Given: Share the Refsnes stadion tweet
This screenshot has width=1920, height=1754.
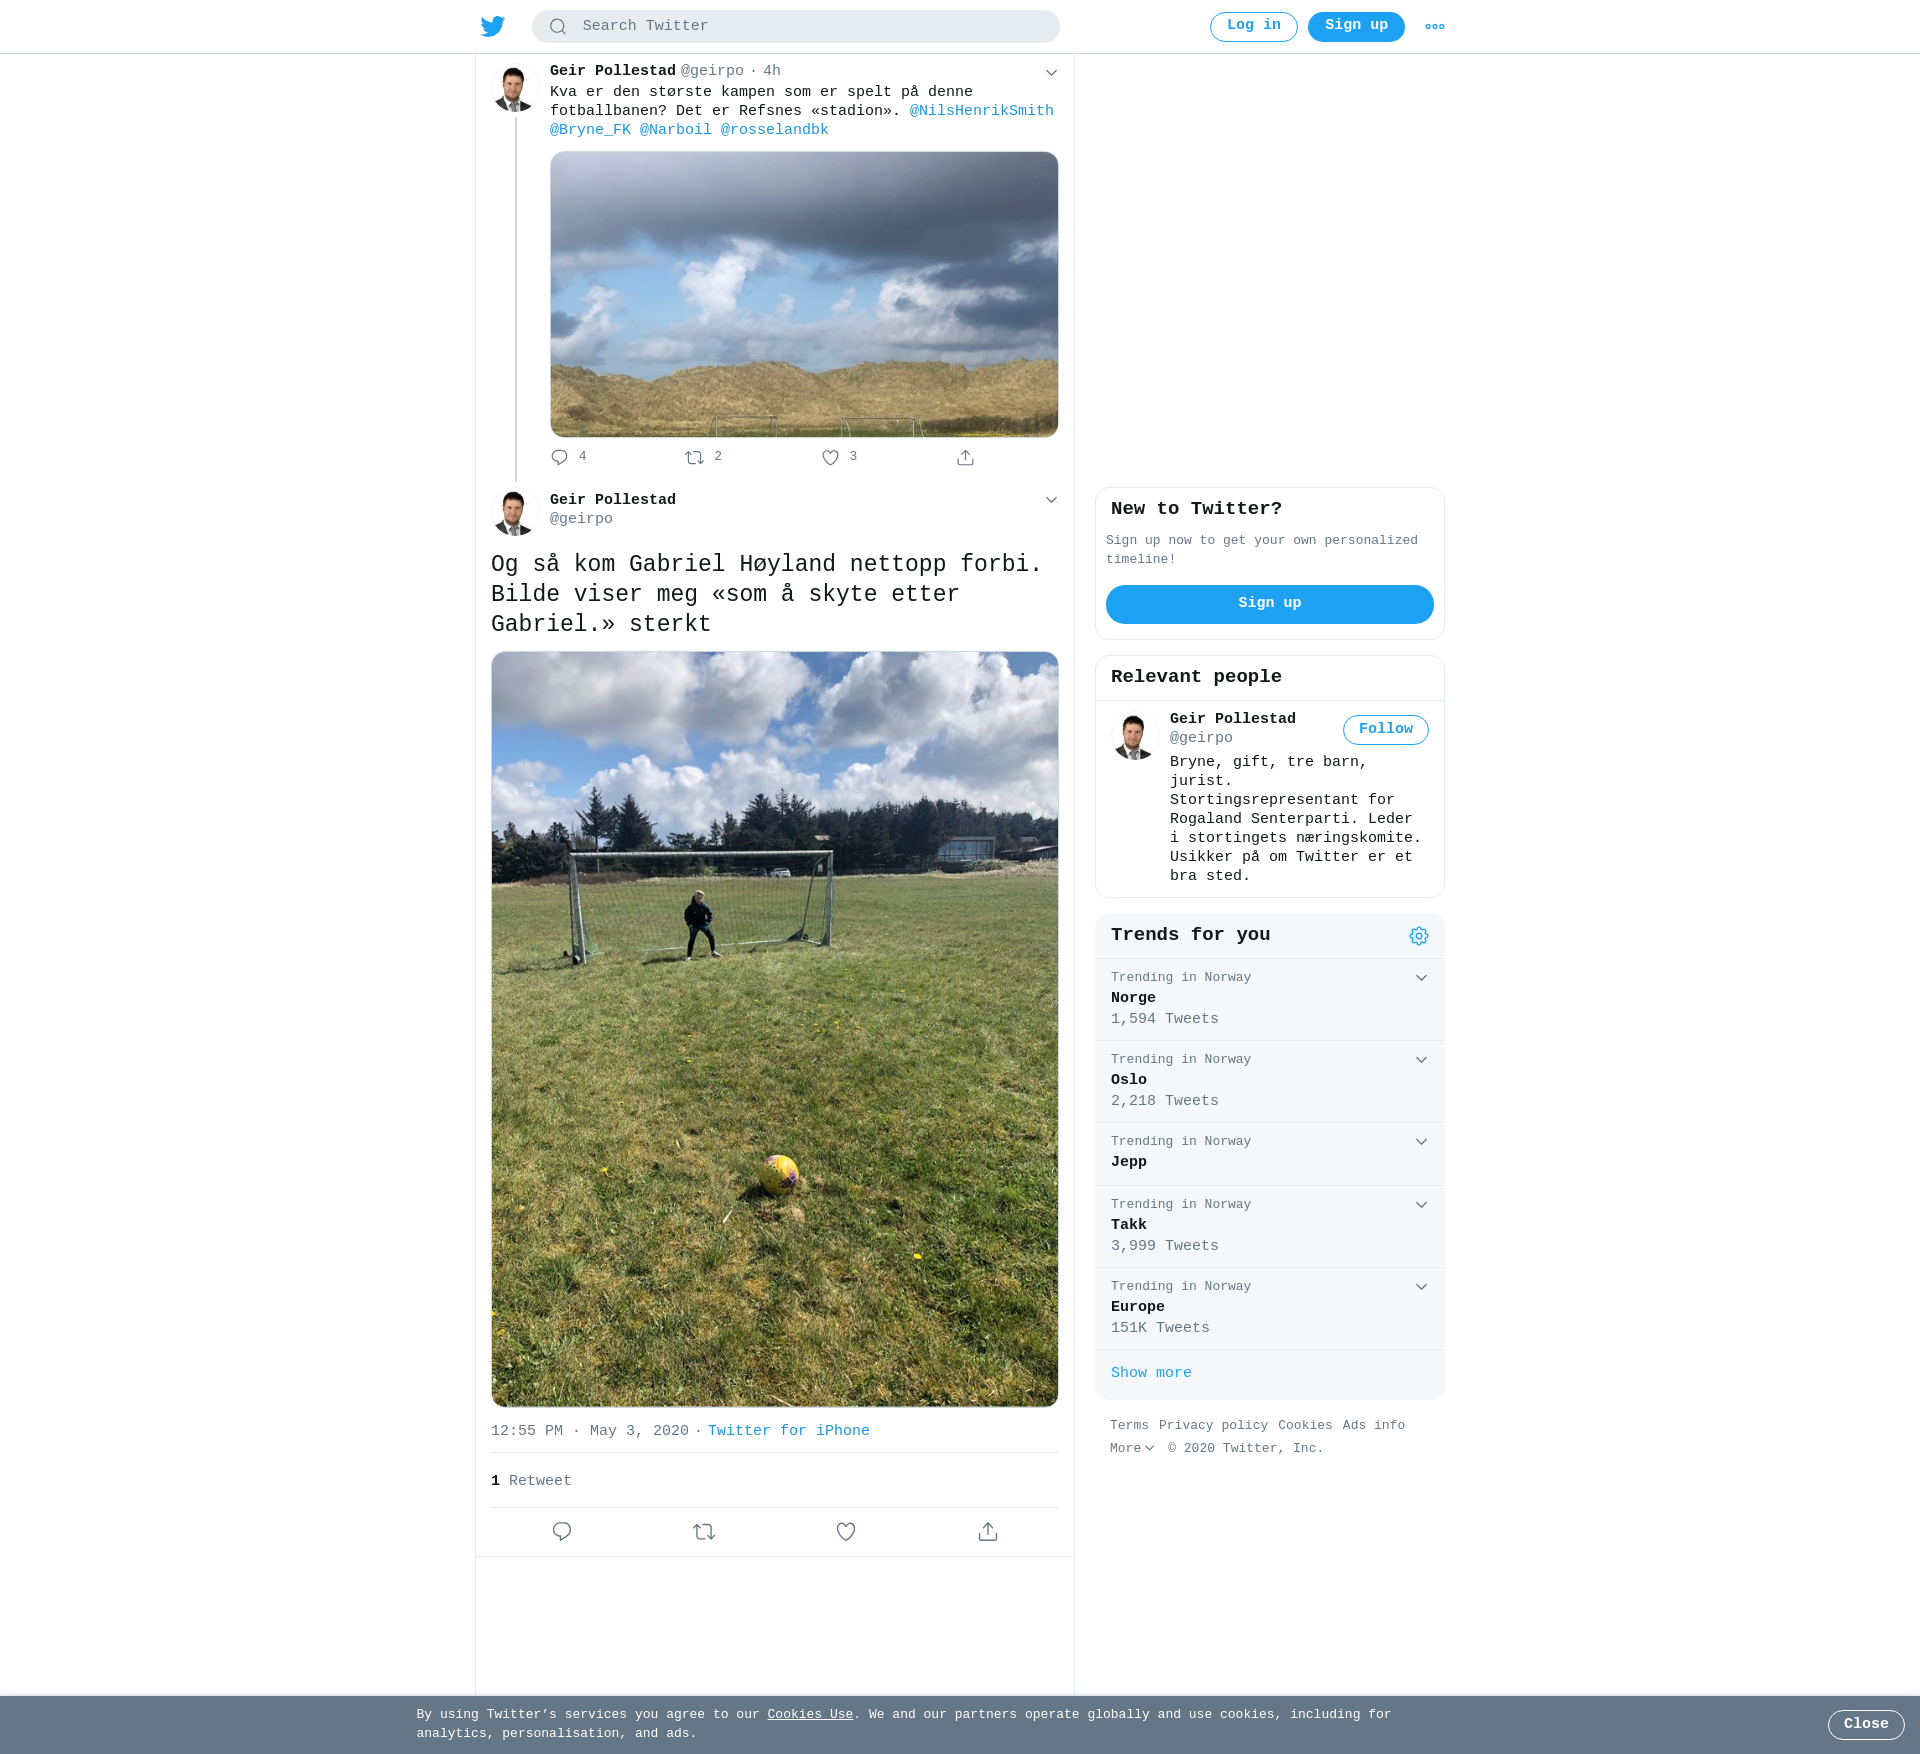Looking at the screenshot, I should tap(965, 457).
